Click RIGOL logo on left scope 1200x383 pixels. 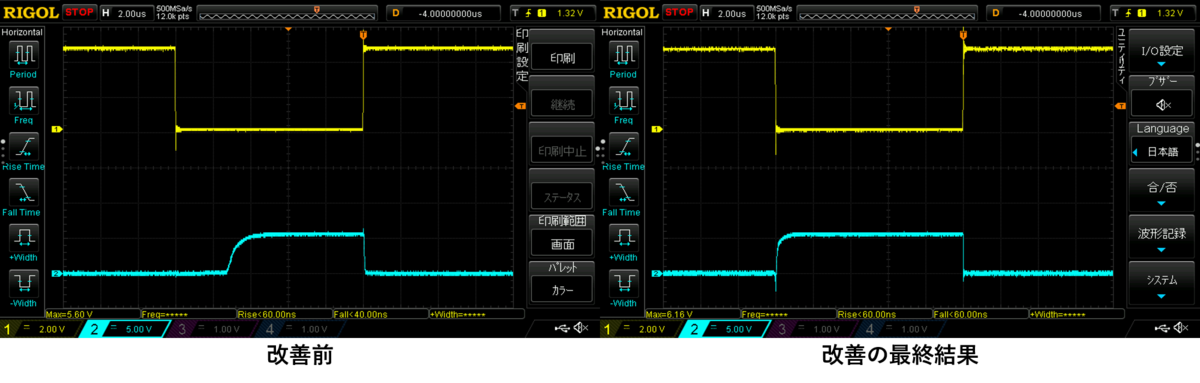pyautogui.click(x=30, y=13)
